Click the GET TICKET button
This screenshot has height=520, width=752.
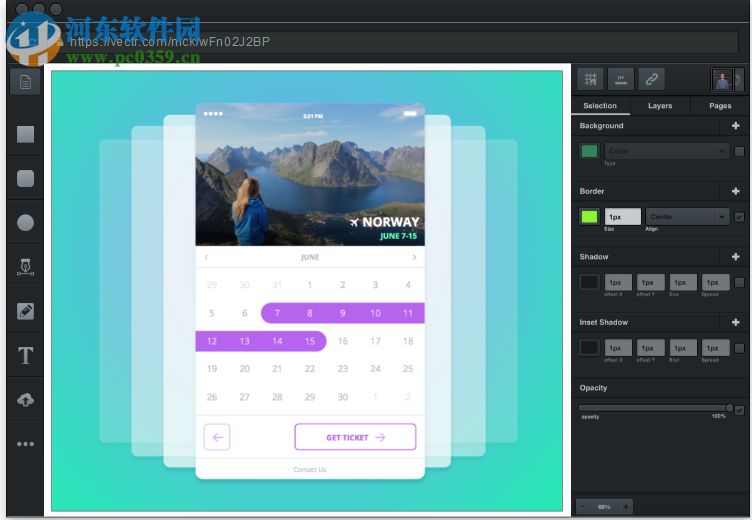tap(355, 437)
